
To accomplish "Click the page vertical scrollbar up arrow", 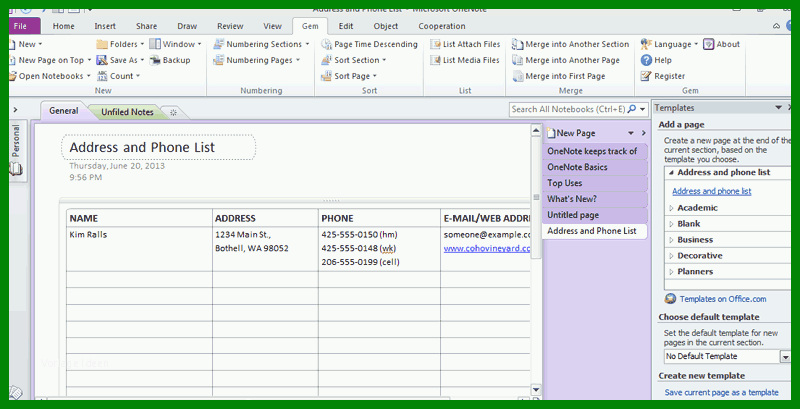I will click(x=536, y=131).
